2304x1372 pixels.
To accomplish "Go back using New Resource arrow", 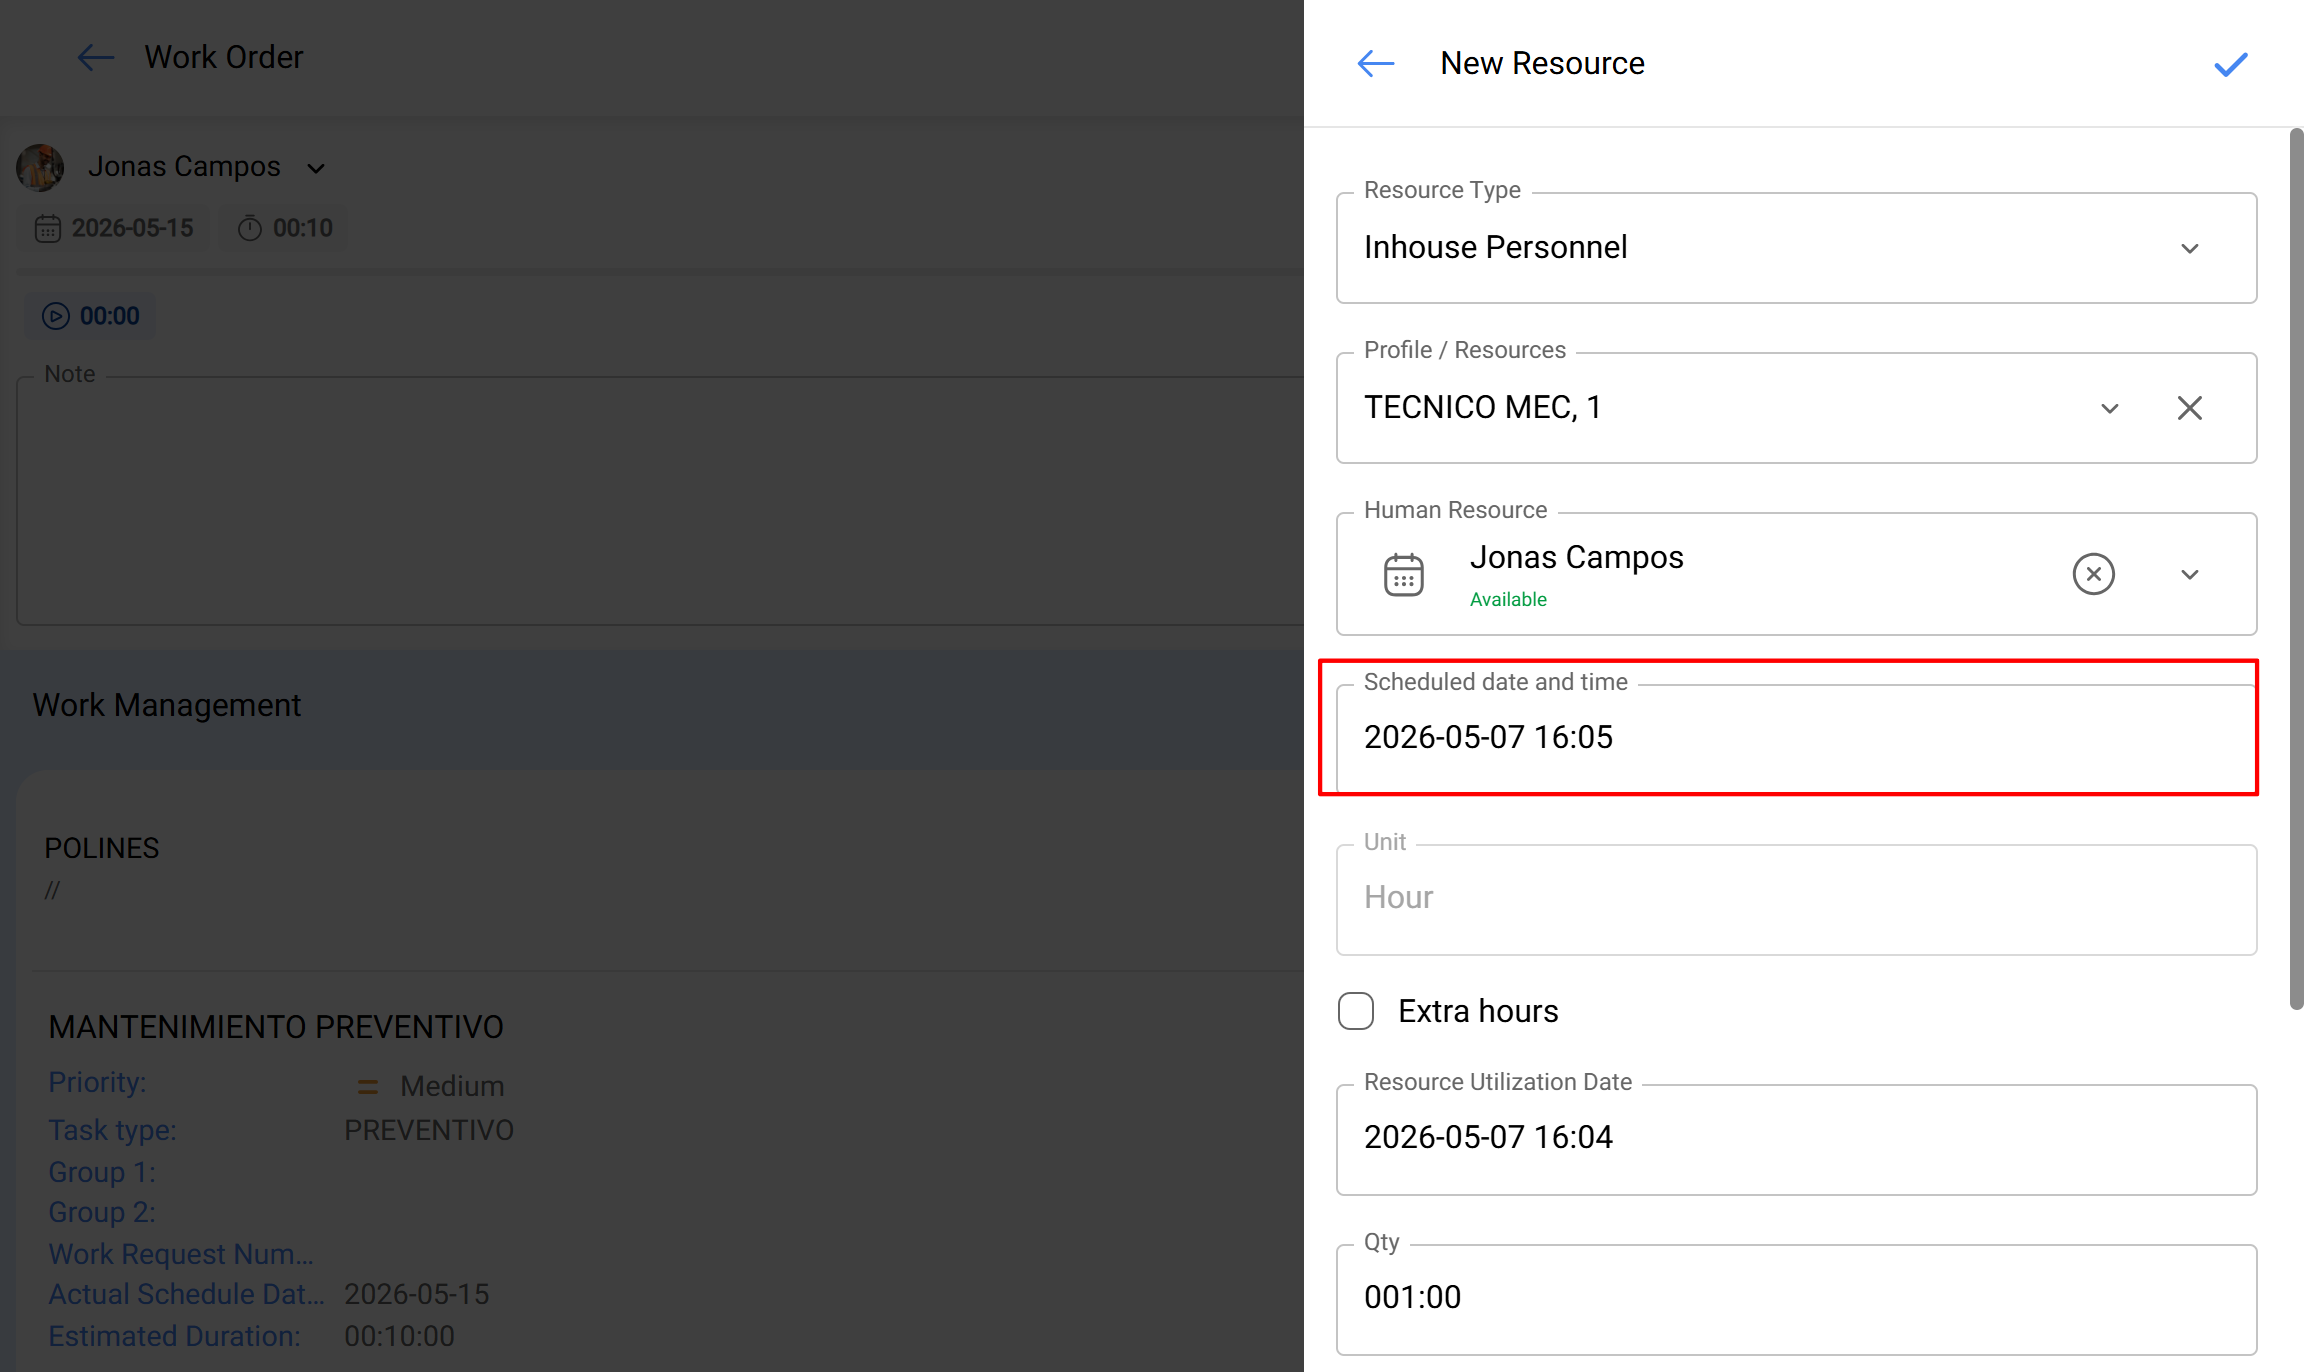I will (x=1375, y=64).
